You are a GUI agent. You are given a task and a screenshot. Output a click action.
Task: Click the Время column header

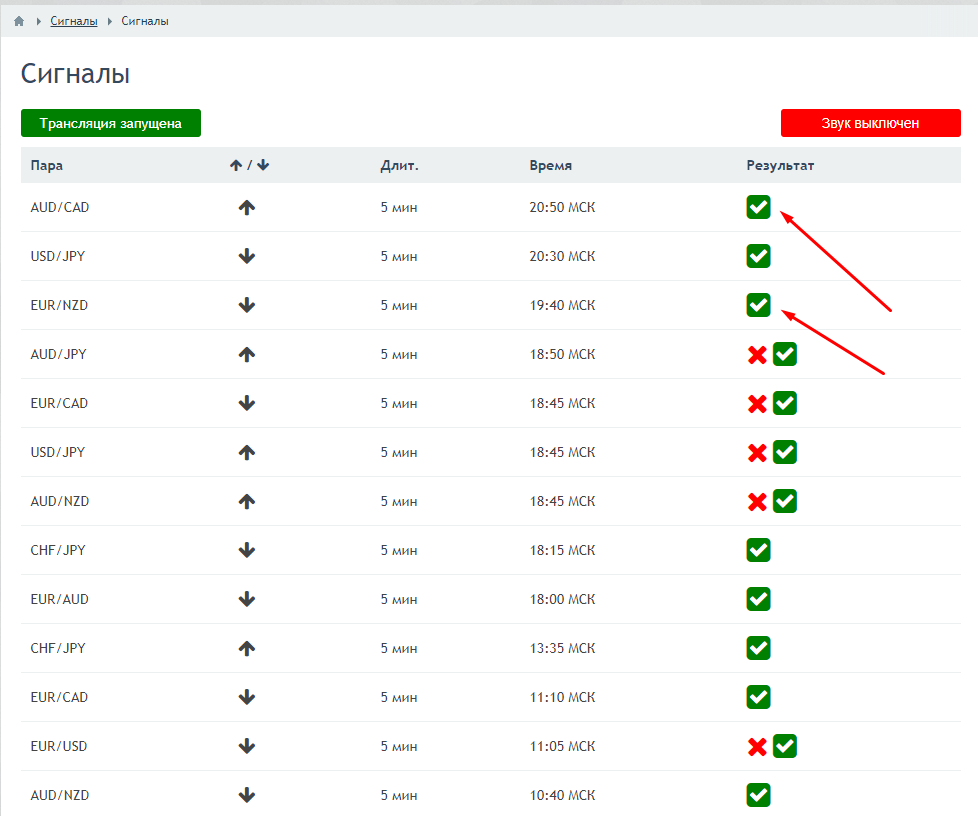551,165
